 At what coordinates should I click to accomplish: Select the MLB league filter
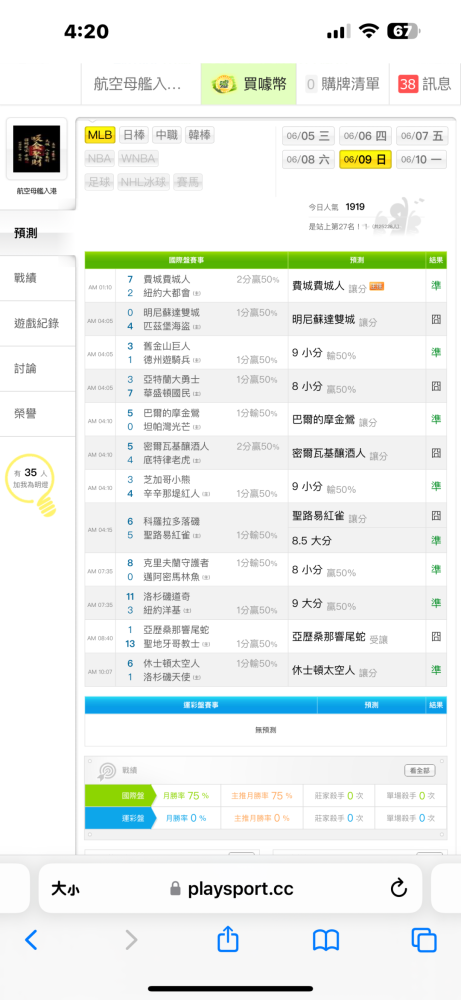tap(100, 135)
